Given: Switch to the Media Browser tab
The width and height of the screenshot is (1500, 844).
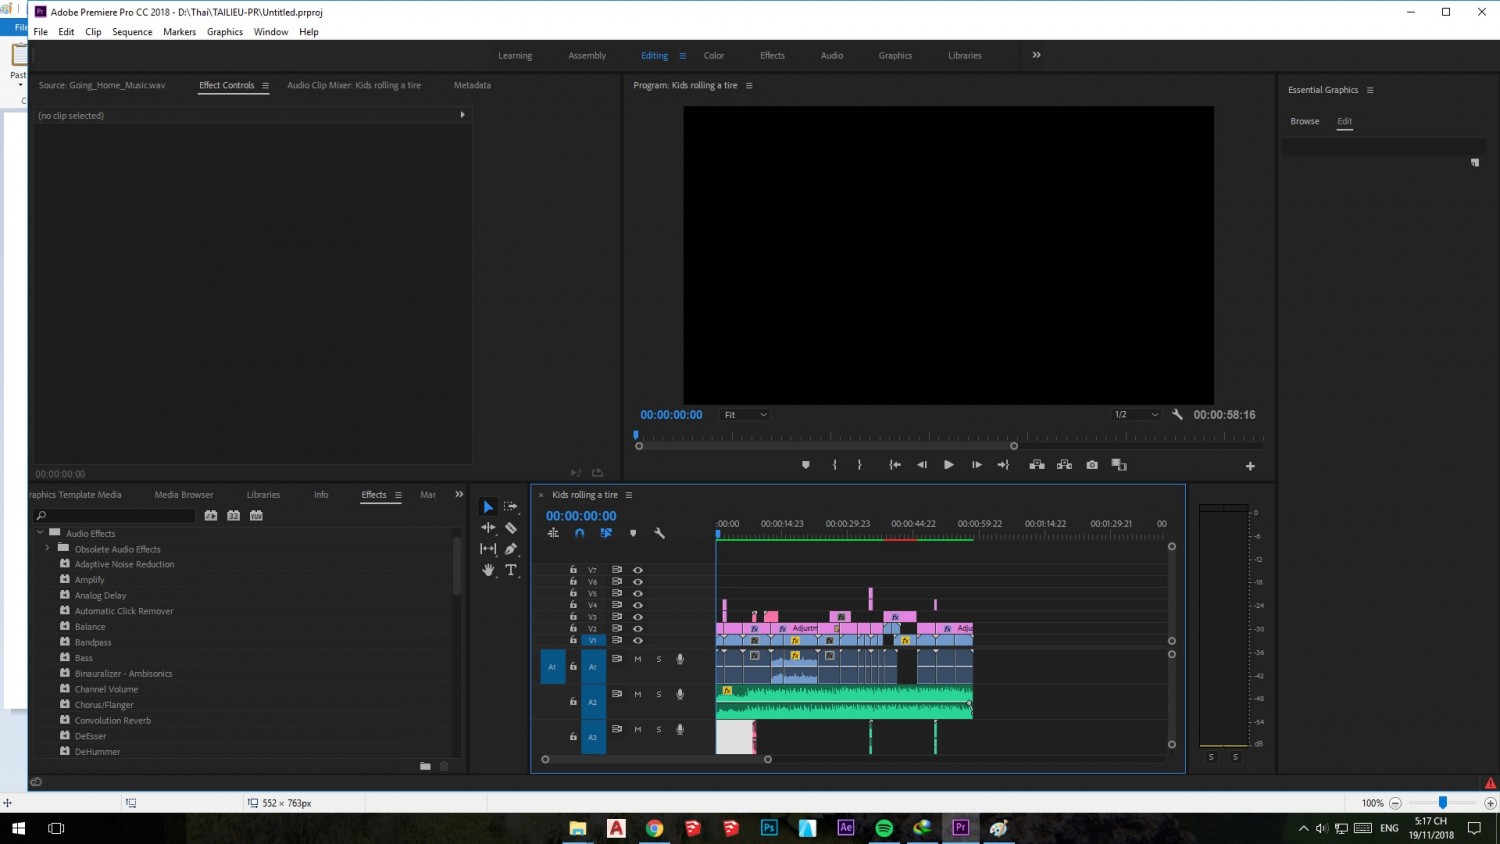Looking at the screenshot, I should click(x=184, y=495).
